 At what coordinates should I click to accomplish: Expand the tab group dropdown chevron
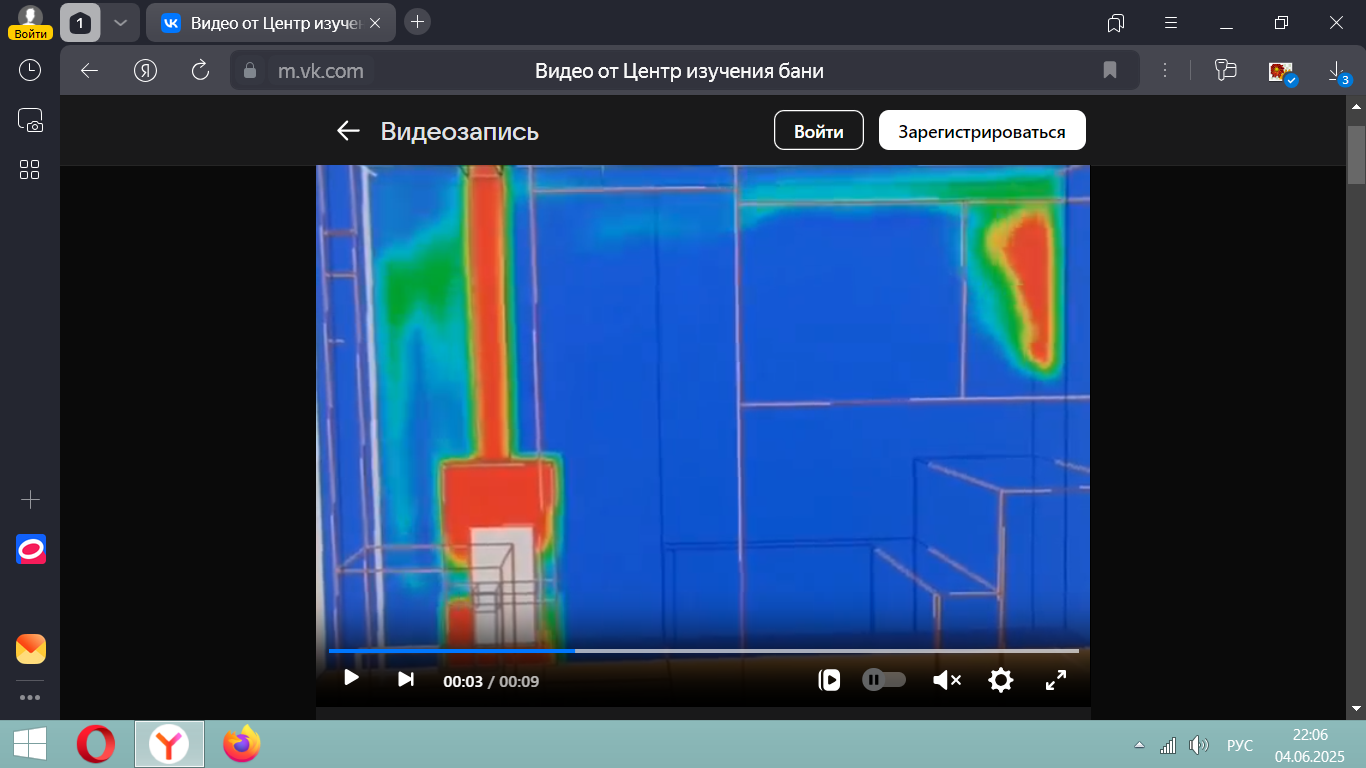tap(120, 22)
